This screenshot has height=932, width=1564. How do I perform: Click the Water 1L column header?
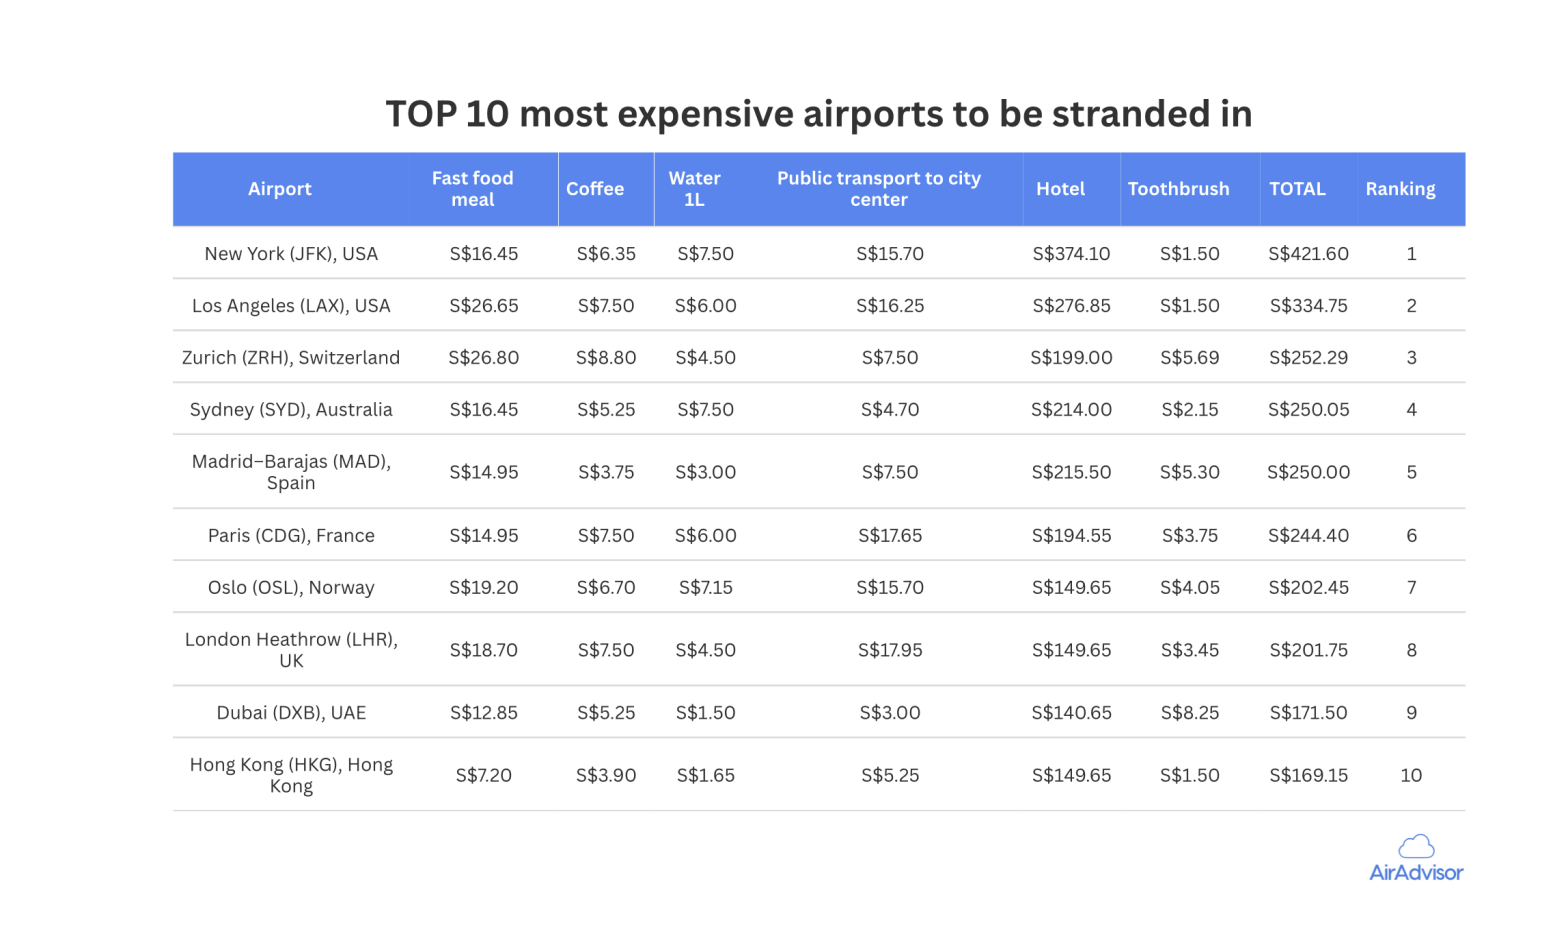tap(694, 189)
